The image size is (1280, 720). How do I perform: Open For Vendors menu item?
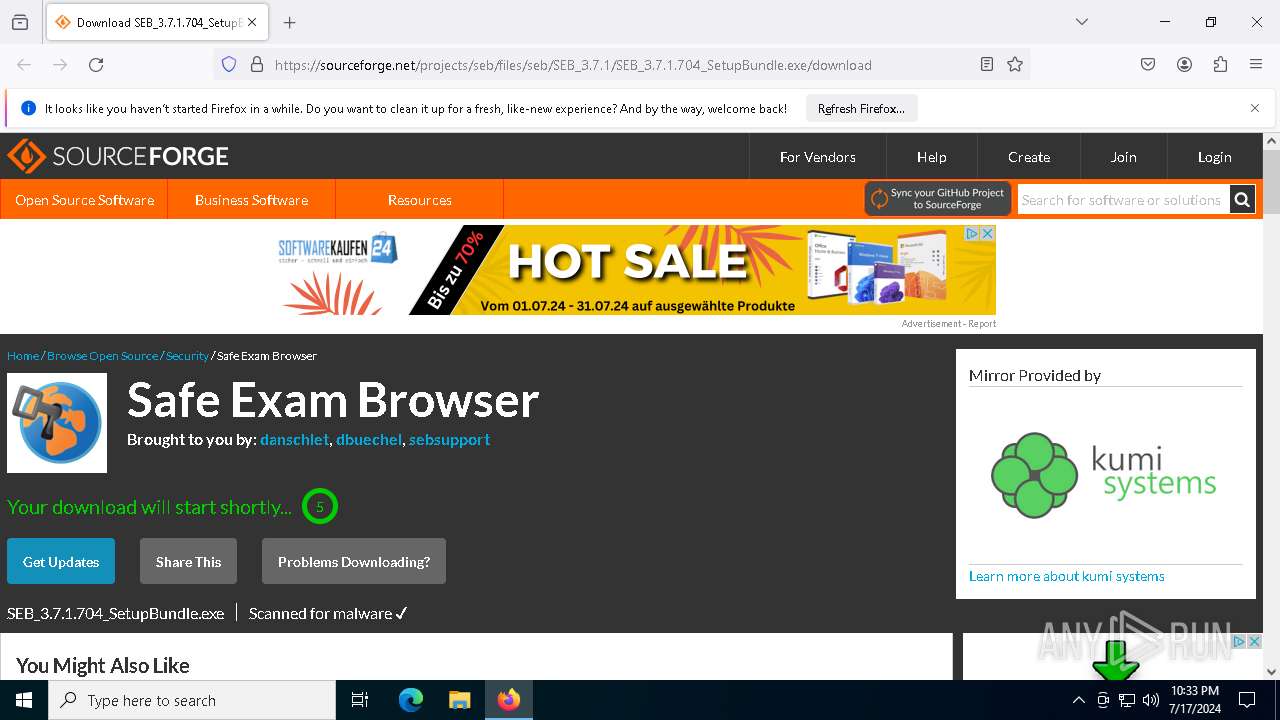pyautogui.click(x=817, y=157)
